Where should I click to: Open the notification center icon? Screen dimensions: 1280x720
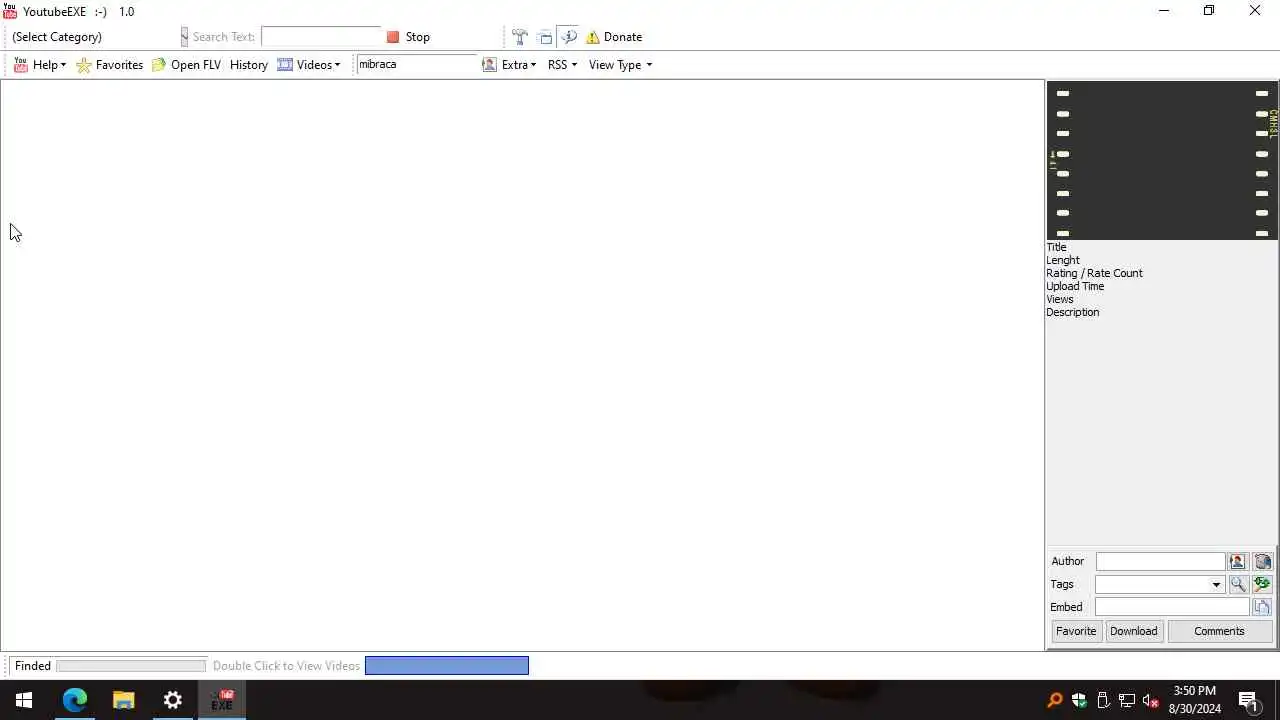1249,700
